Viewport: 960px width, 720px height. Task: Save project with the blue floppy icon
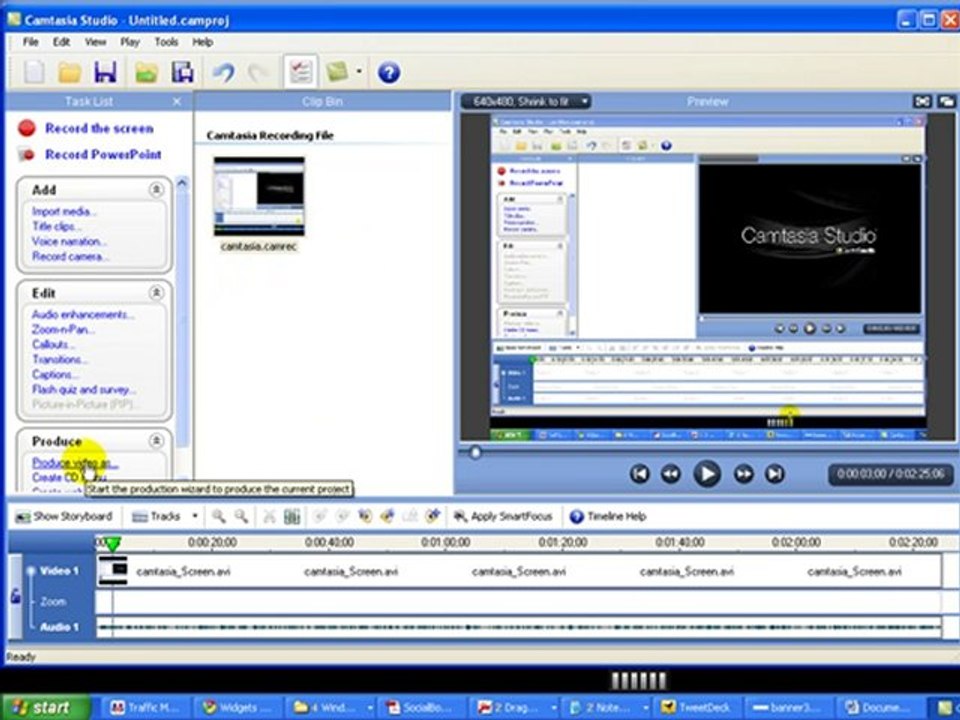[105, 72]
